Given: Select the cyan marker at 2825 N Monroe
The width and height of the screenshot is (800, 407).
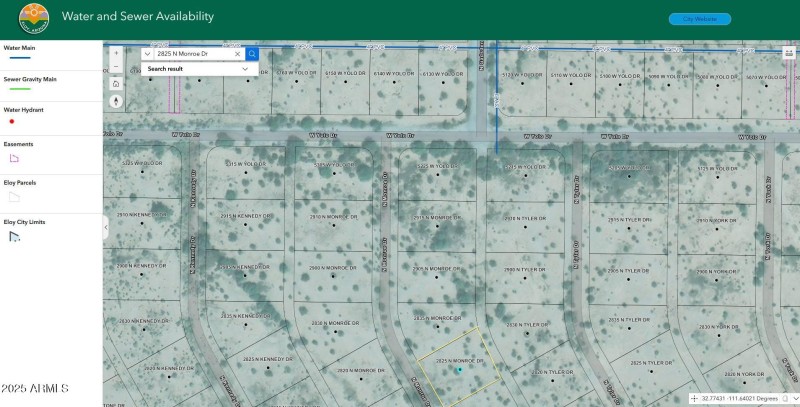Looking at the screenshot, I should pos(459,370).
